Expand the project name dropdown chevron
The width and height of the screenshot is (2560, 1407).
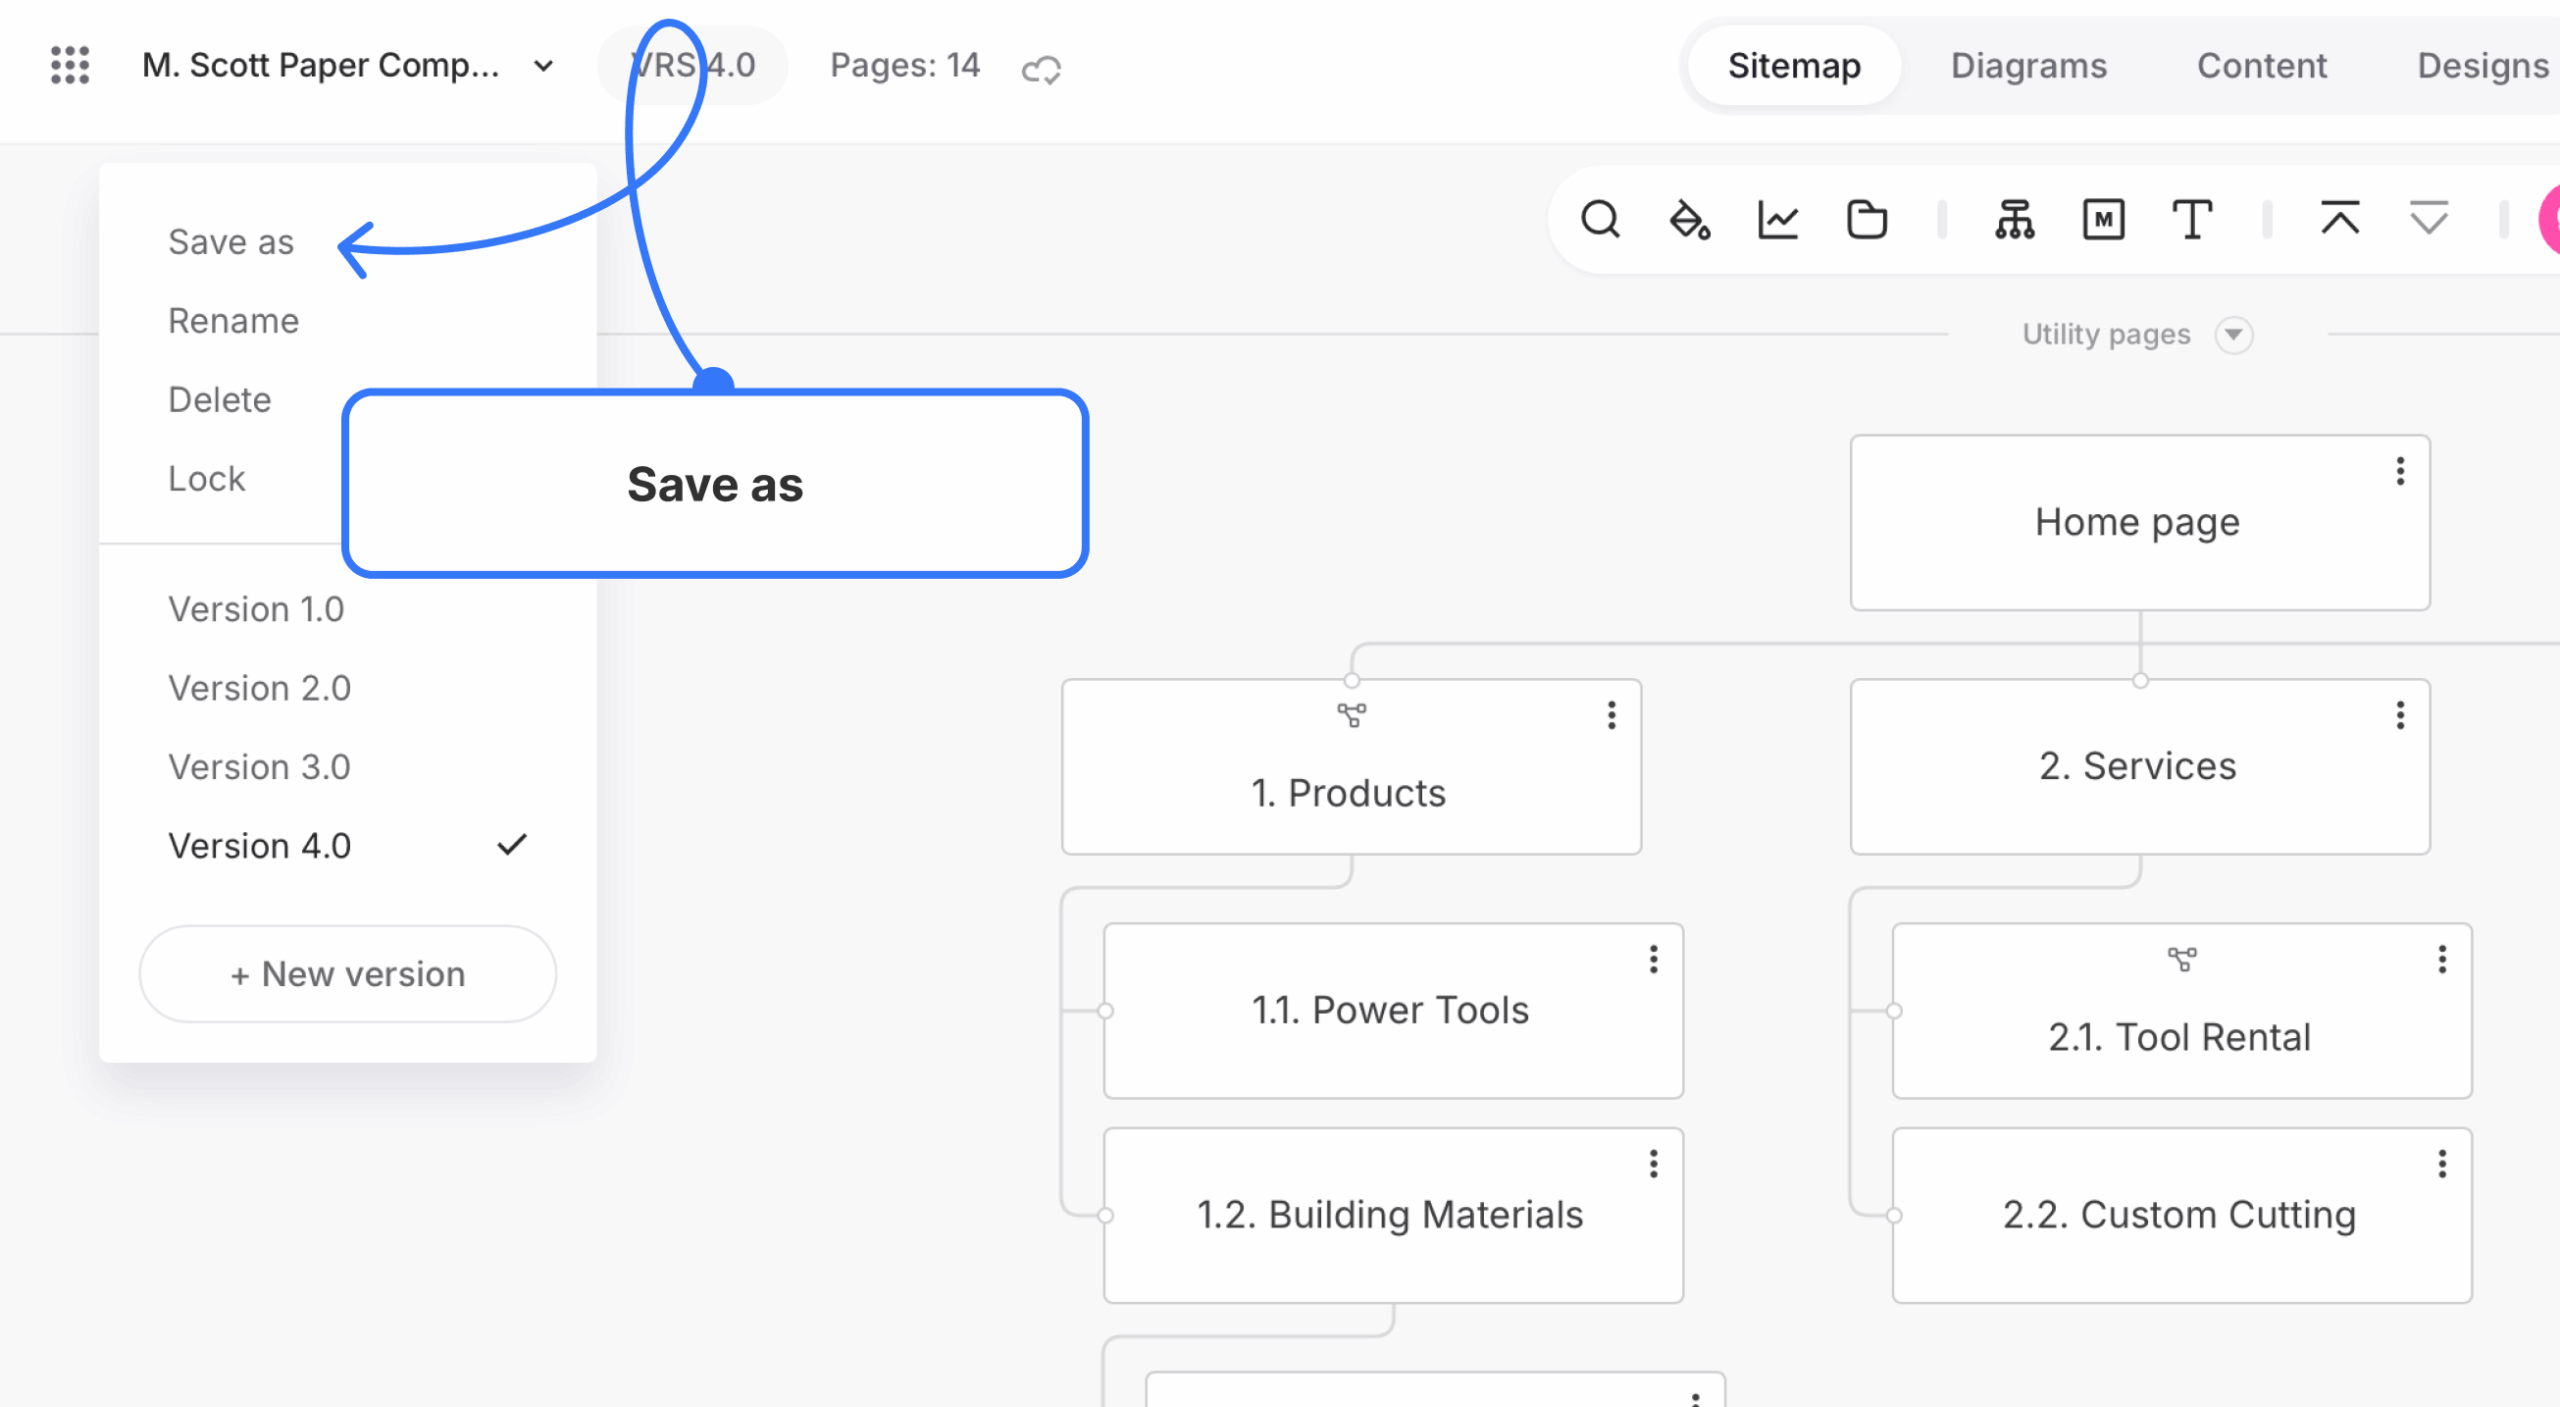point(544,66)
